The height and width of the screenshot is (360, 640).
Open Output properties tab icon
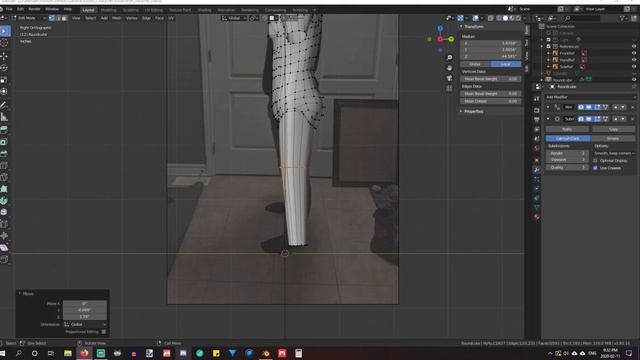pos(536,120)
